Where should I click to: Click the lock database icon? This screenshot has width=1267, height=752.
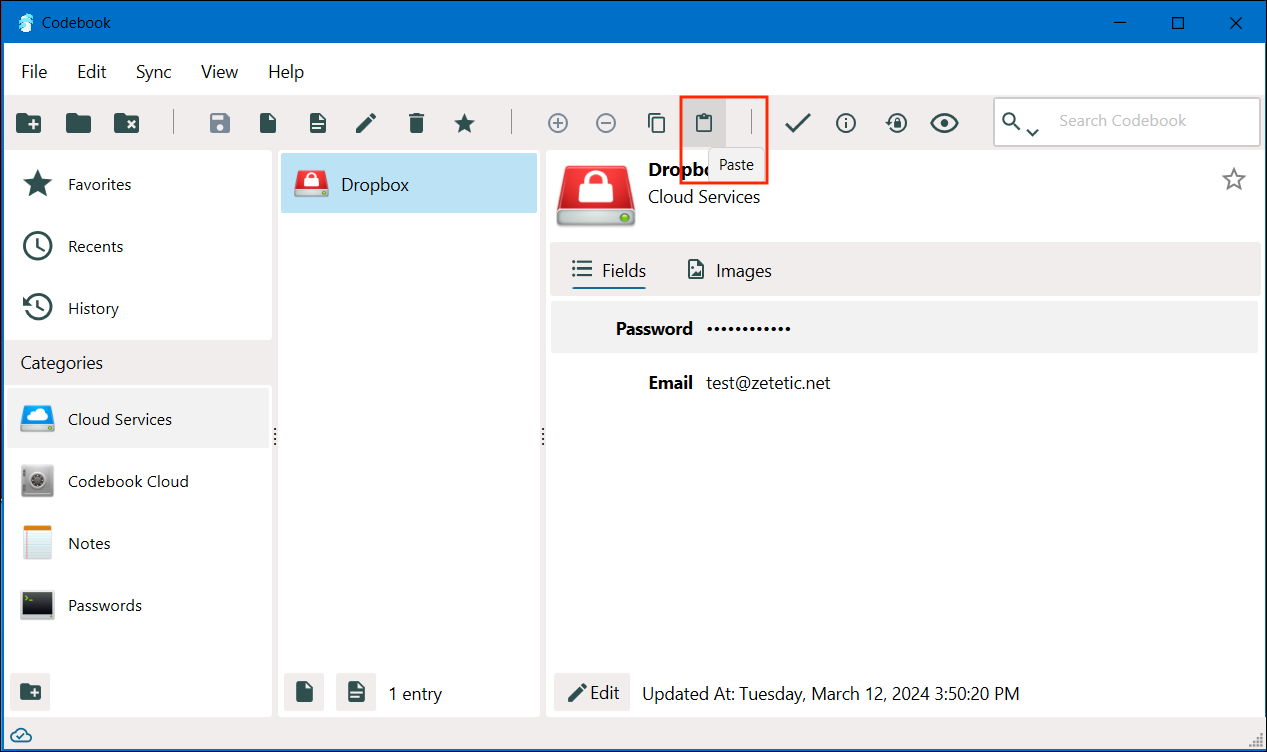point(896,123)
